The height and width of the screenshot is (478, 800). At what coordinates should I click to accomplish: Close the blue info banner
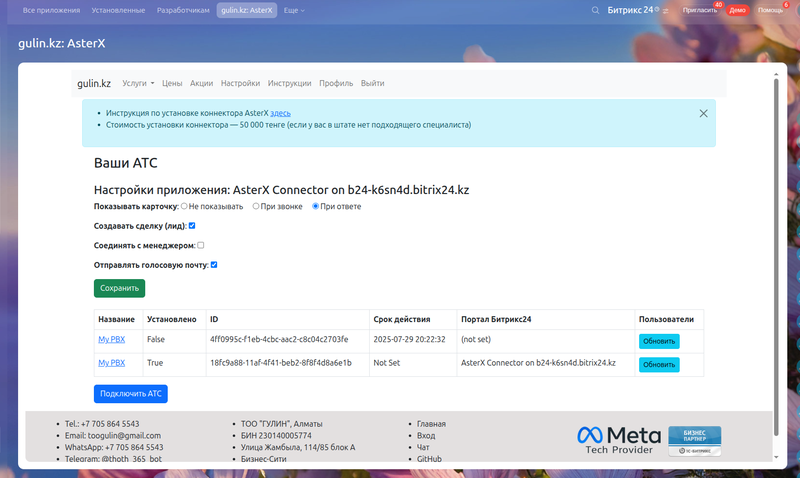pyautogui.click(x=703, y=113)
